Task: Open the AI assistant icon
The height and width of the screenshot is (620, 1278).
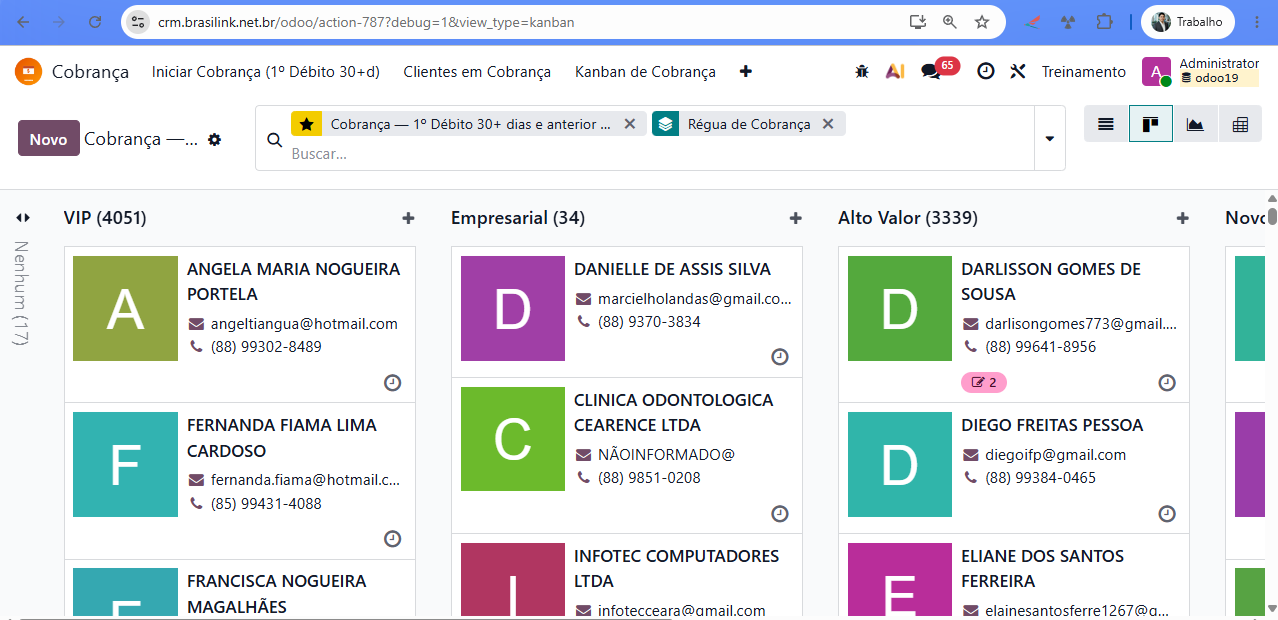Action: click(x=895, y=71)
